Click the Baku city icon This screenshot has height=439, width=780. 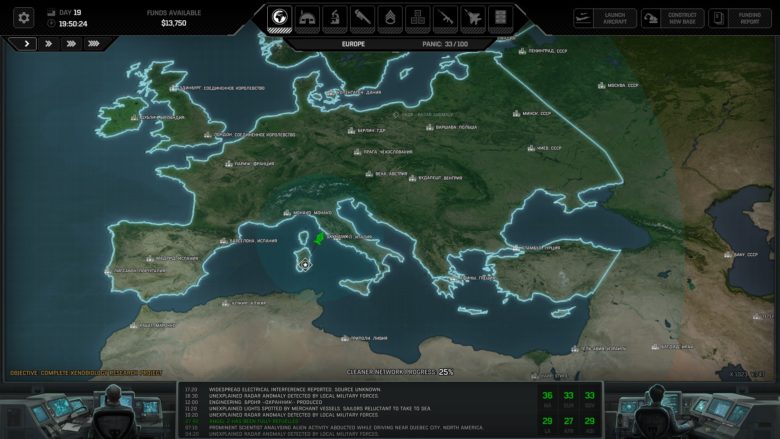pos(728,255)
